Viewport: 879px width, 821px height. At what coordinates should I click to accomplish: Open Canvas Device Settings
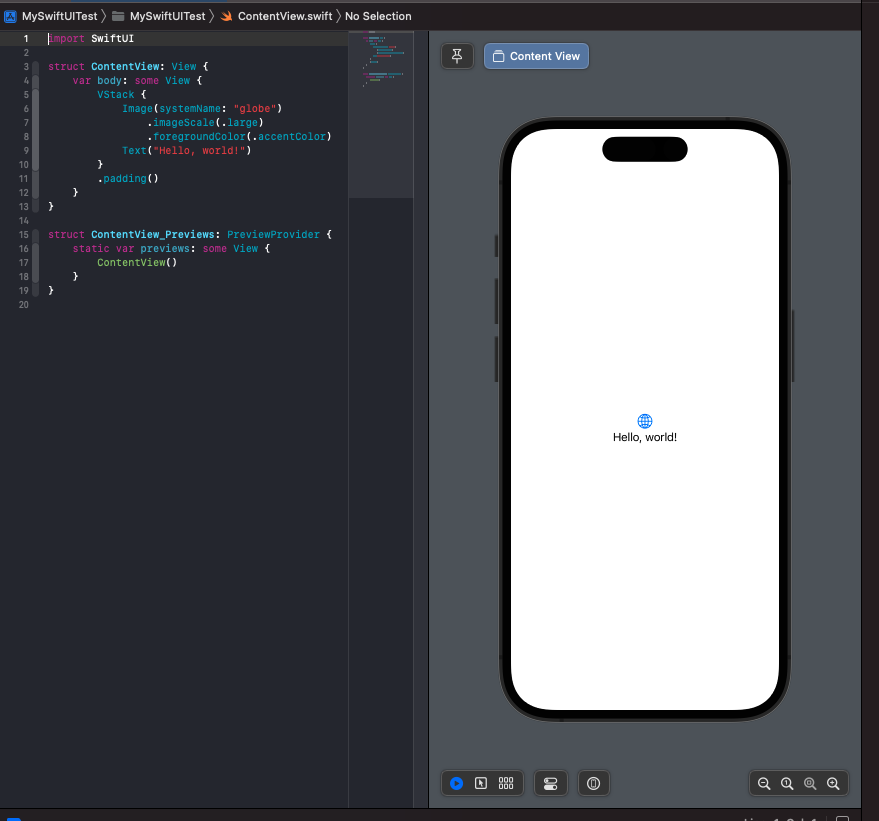[550, 783]
